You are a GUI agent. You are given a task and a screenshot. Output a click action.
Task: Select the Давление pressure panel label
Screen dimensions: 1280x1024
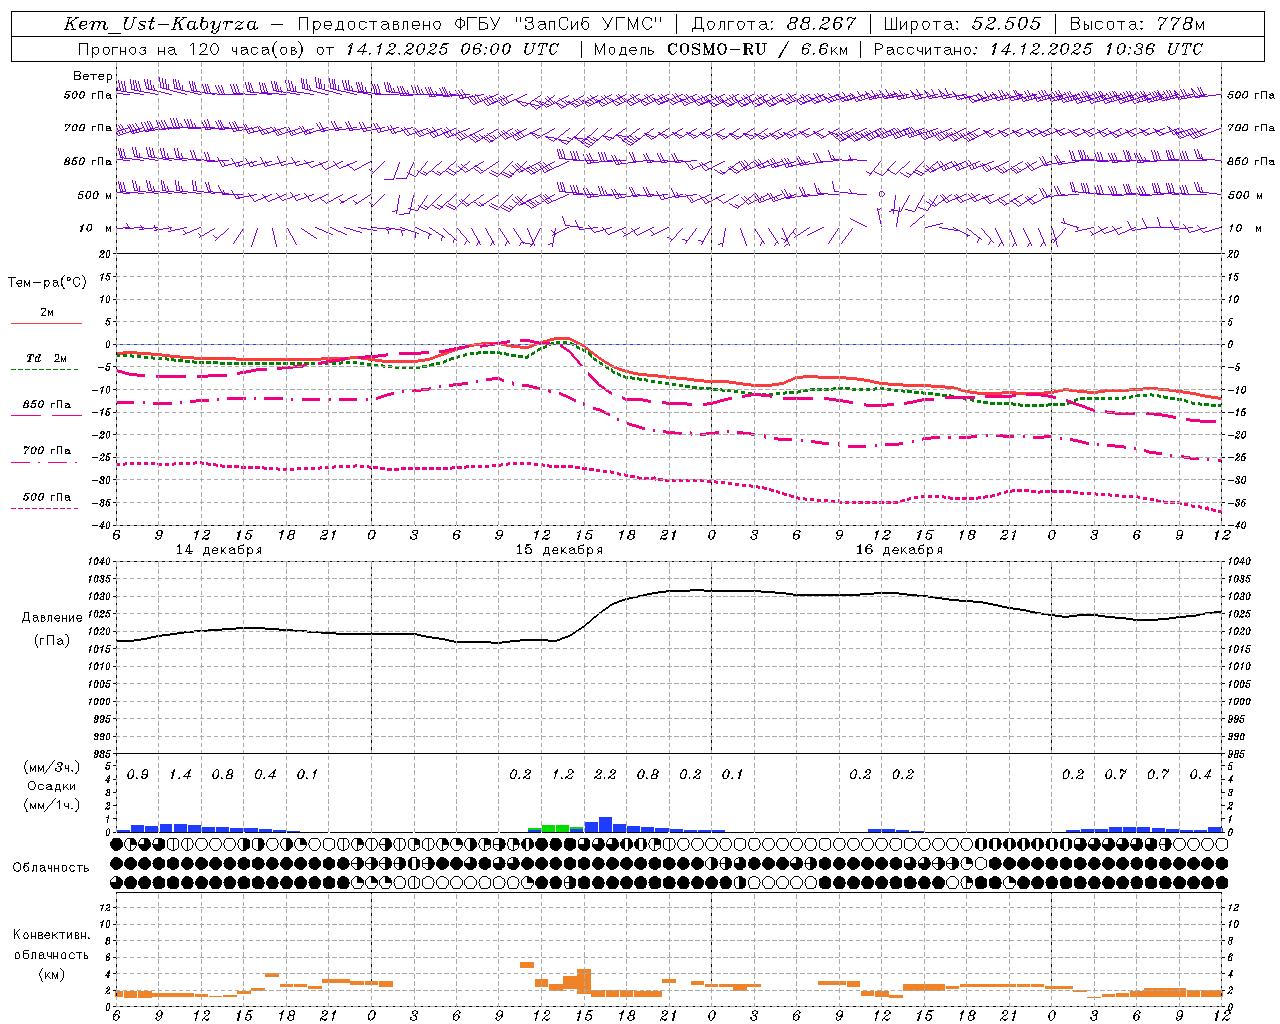pos(52,618)
